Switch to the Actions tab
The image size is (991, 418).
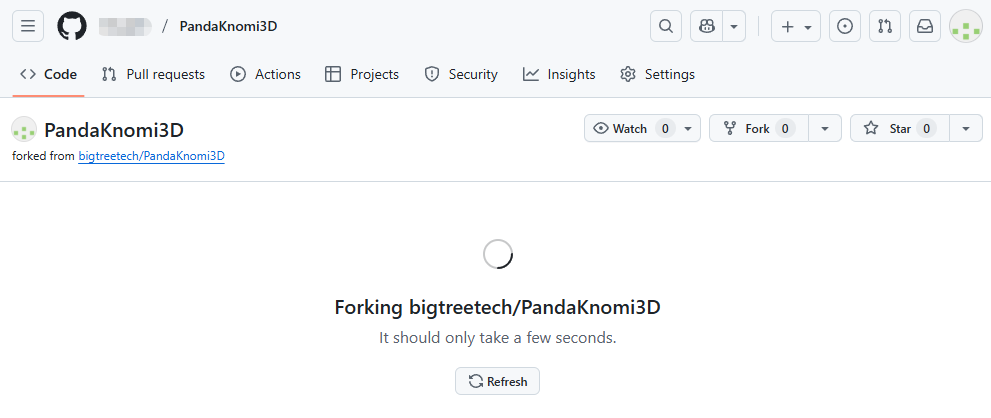point(265,74)
